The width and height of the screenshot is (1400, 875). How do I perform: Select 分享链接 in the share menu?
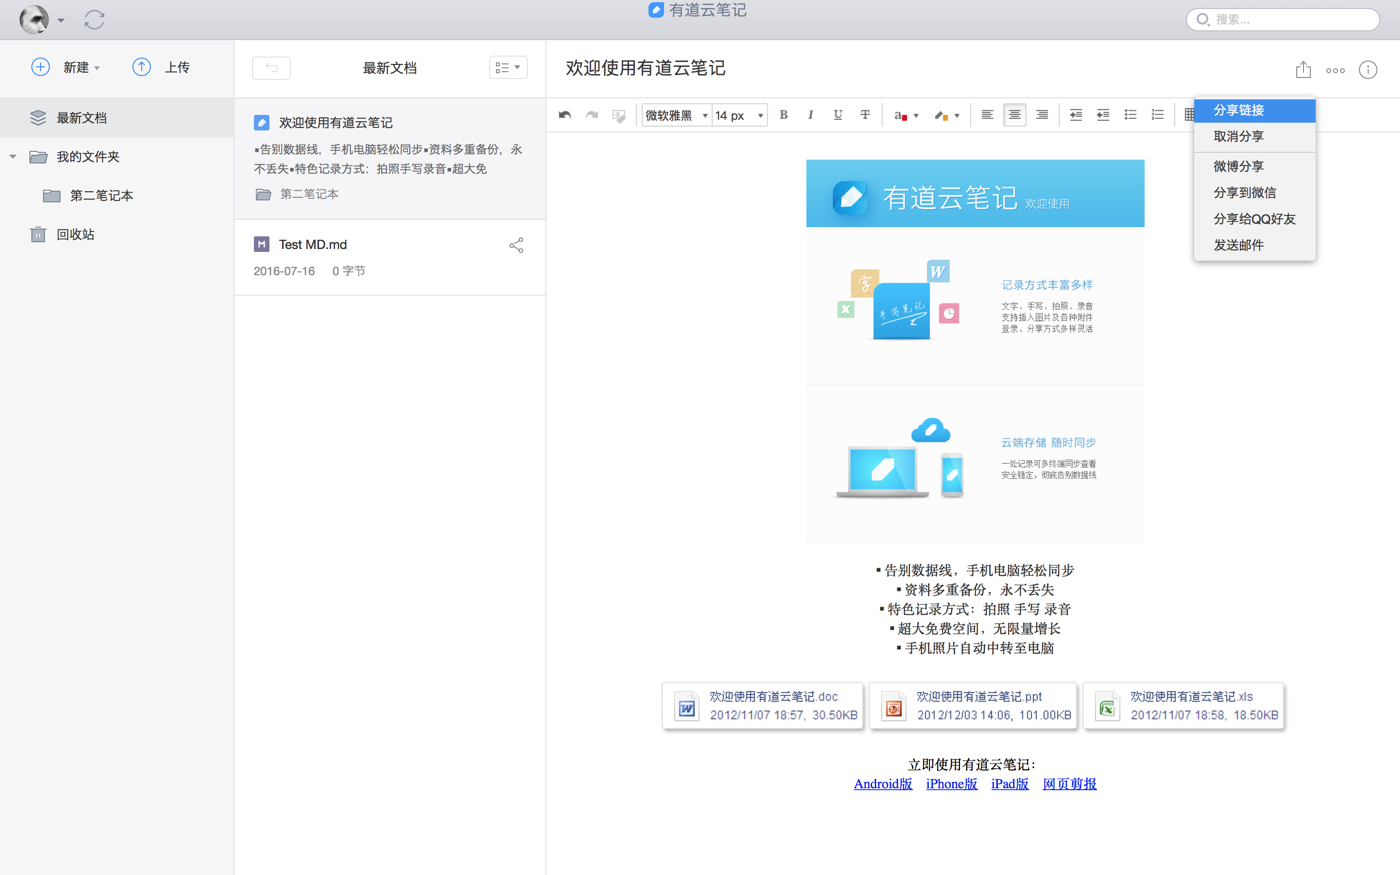[x=1255, y=110]
